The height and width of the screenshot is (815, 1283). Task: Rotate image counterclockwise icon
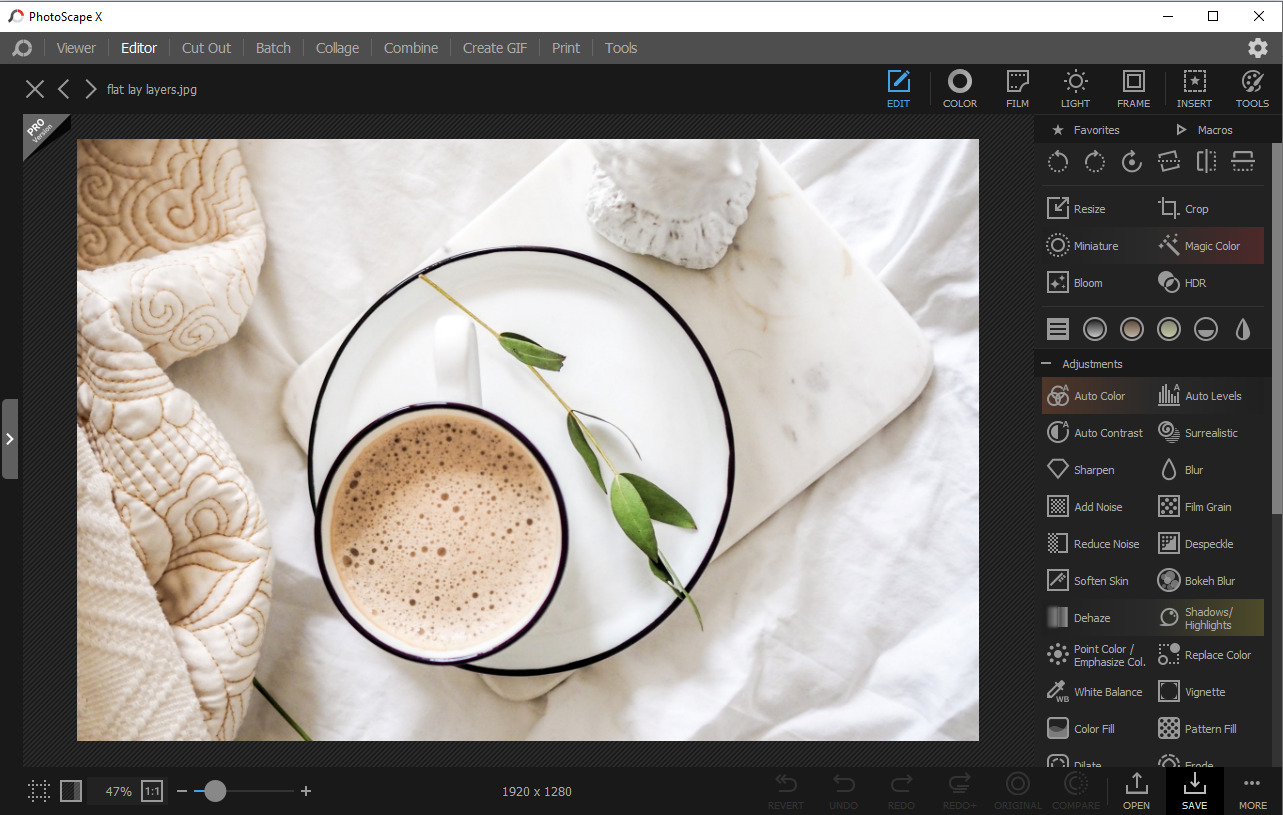(x=1058, y=161)
